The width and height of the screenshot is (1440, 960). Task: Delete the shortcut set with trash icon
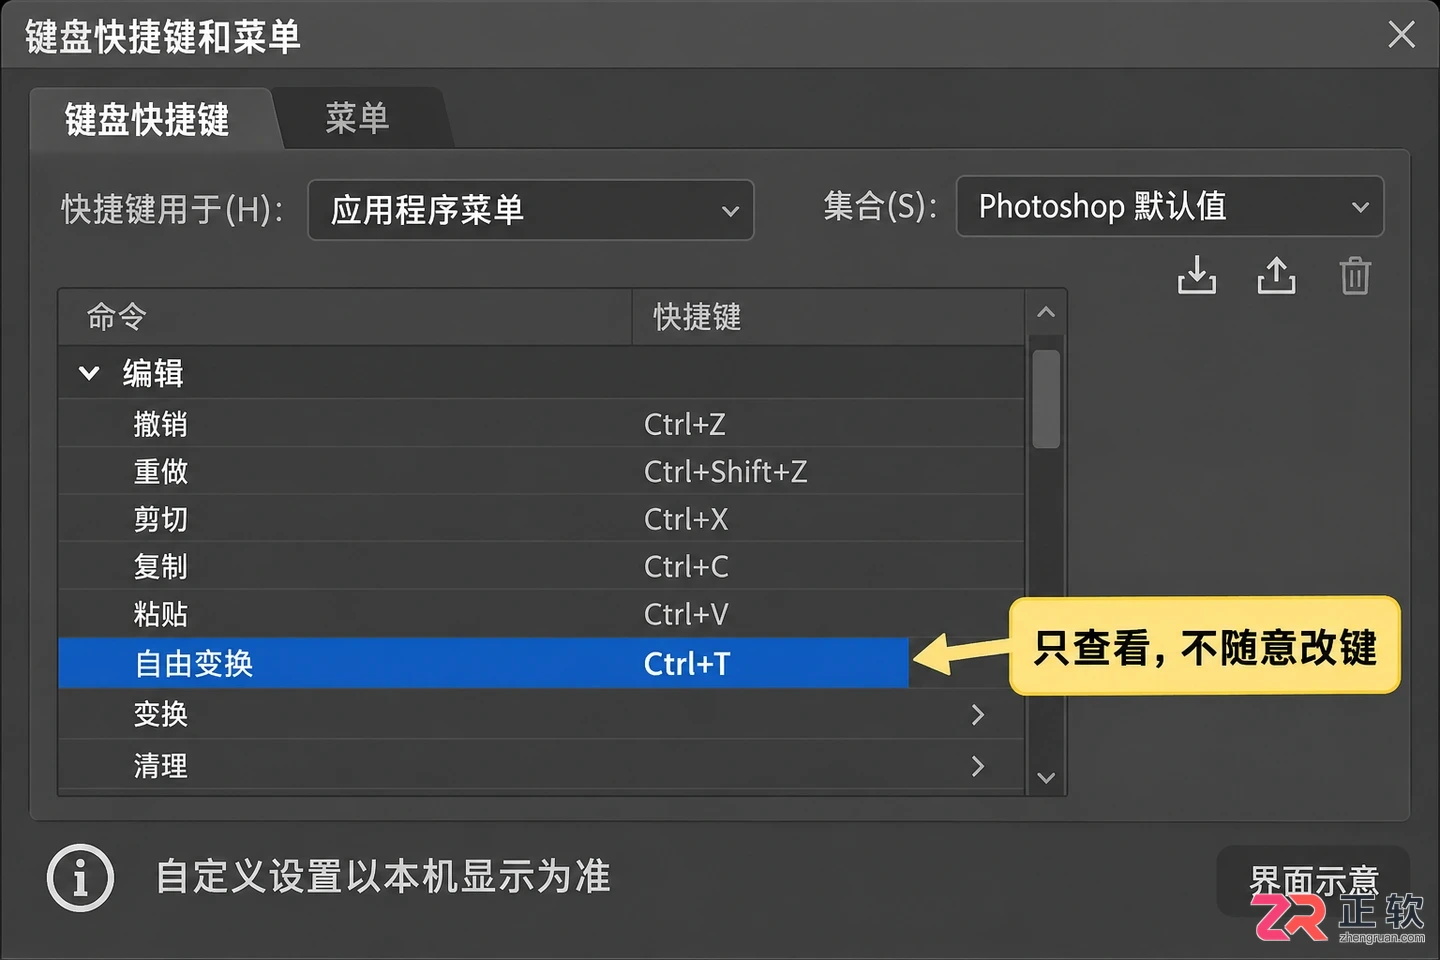1355,276
